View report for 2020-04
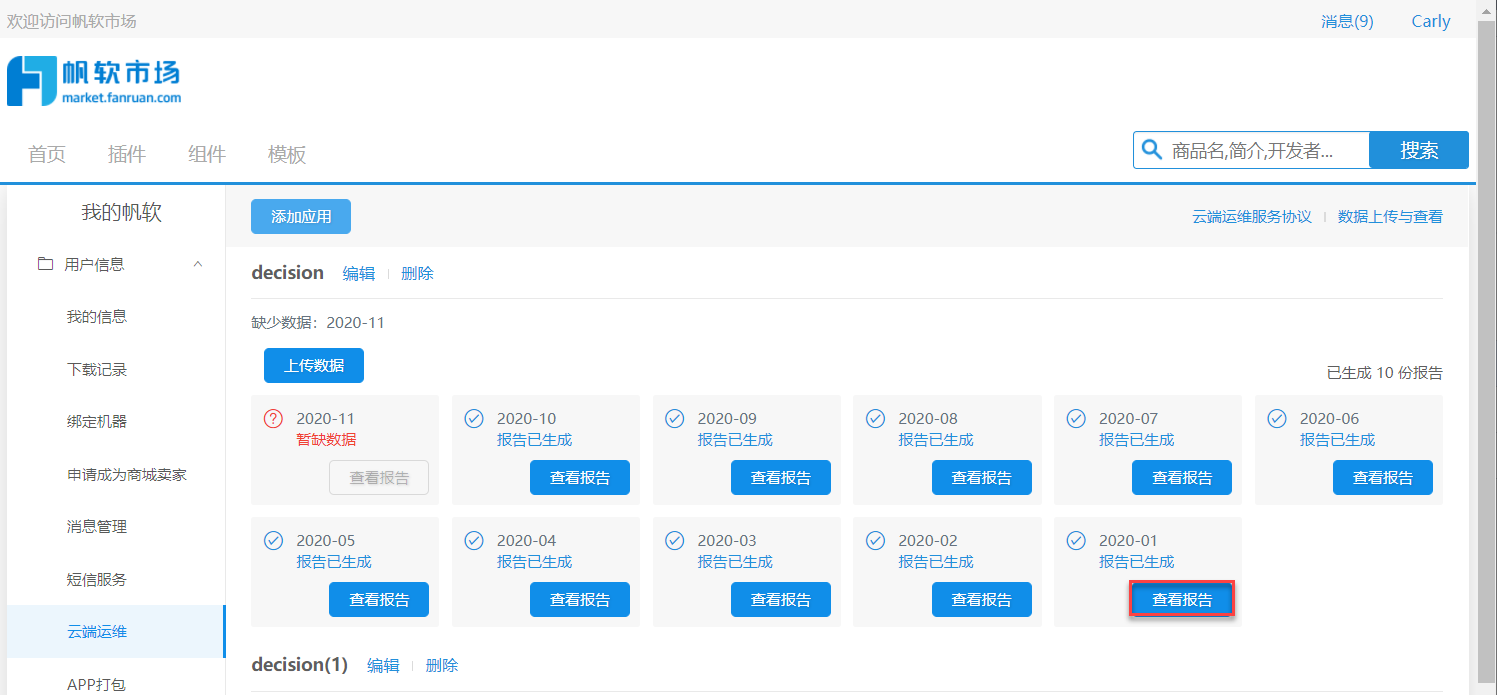 point(580,600)
